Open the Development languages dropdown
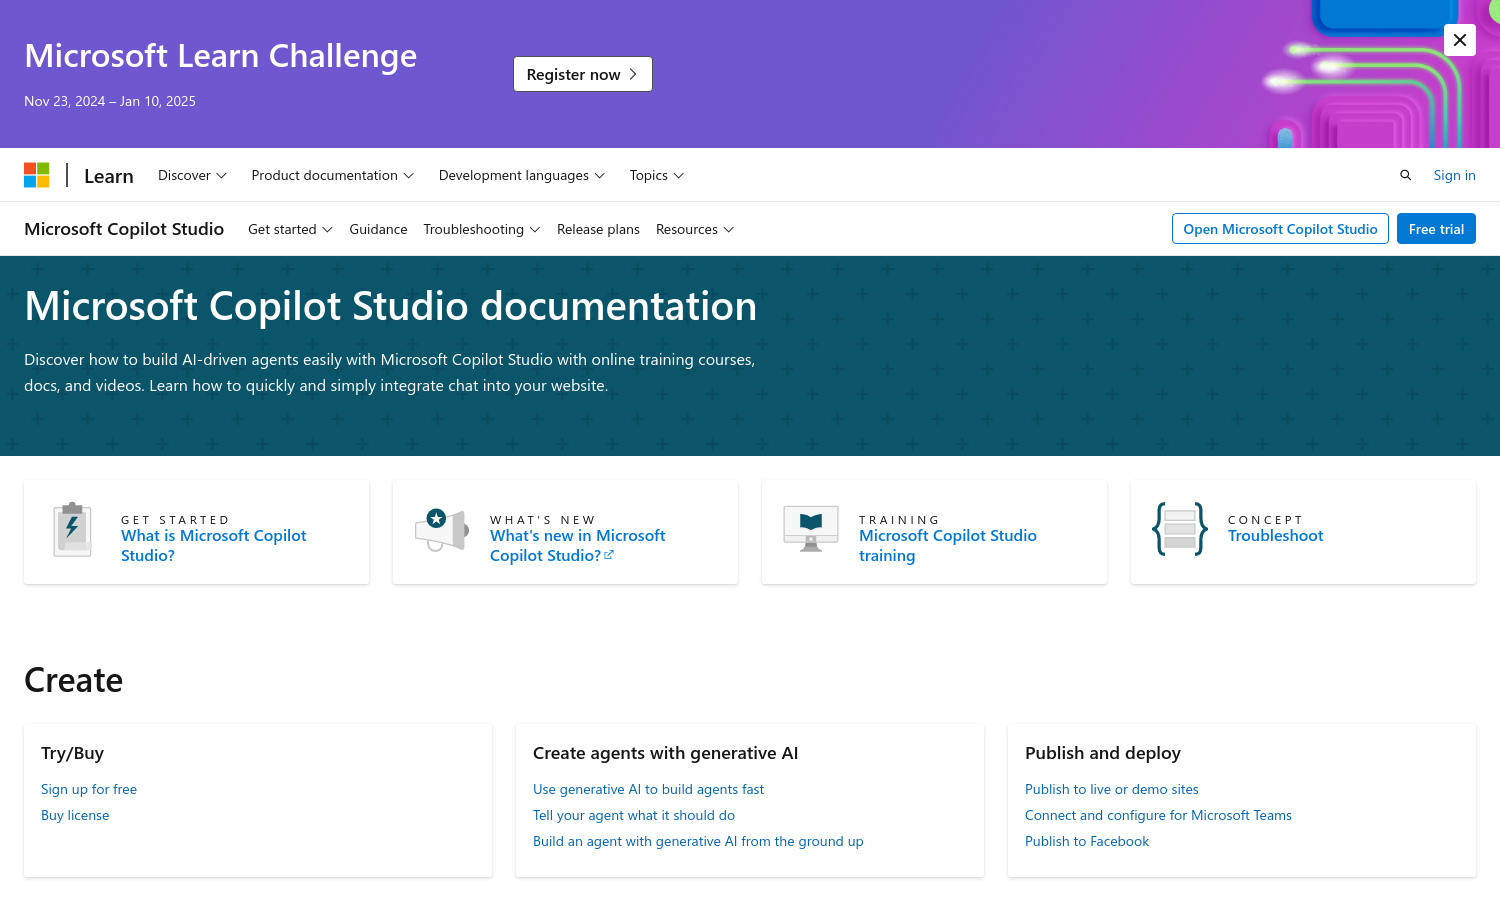Viewport: 1500px width, 900px height. tap(521, 175)
